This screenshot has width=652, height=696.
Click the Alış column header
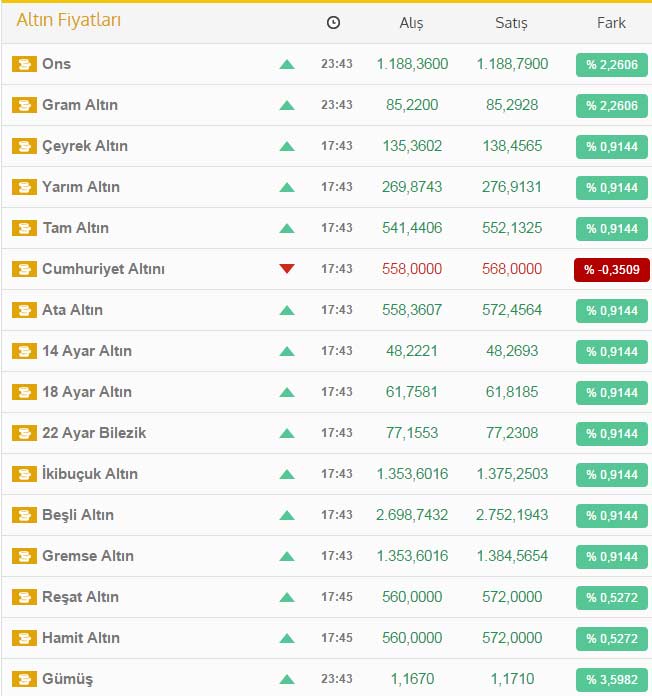(x=412, y=23)
